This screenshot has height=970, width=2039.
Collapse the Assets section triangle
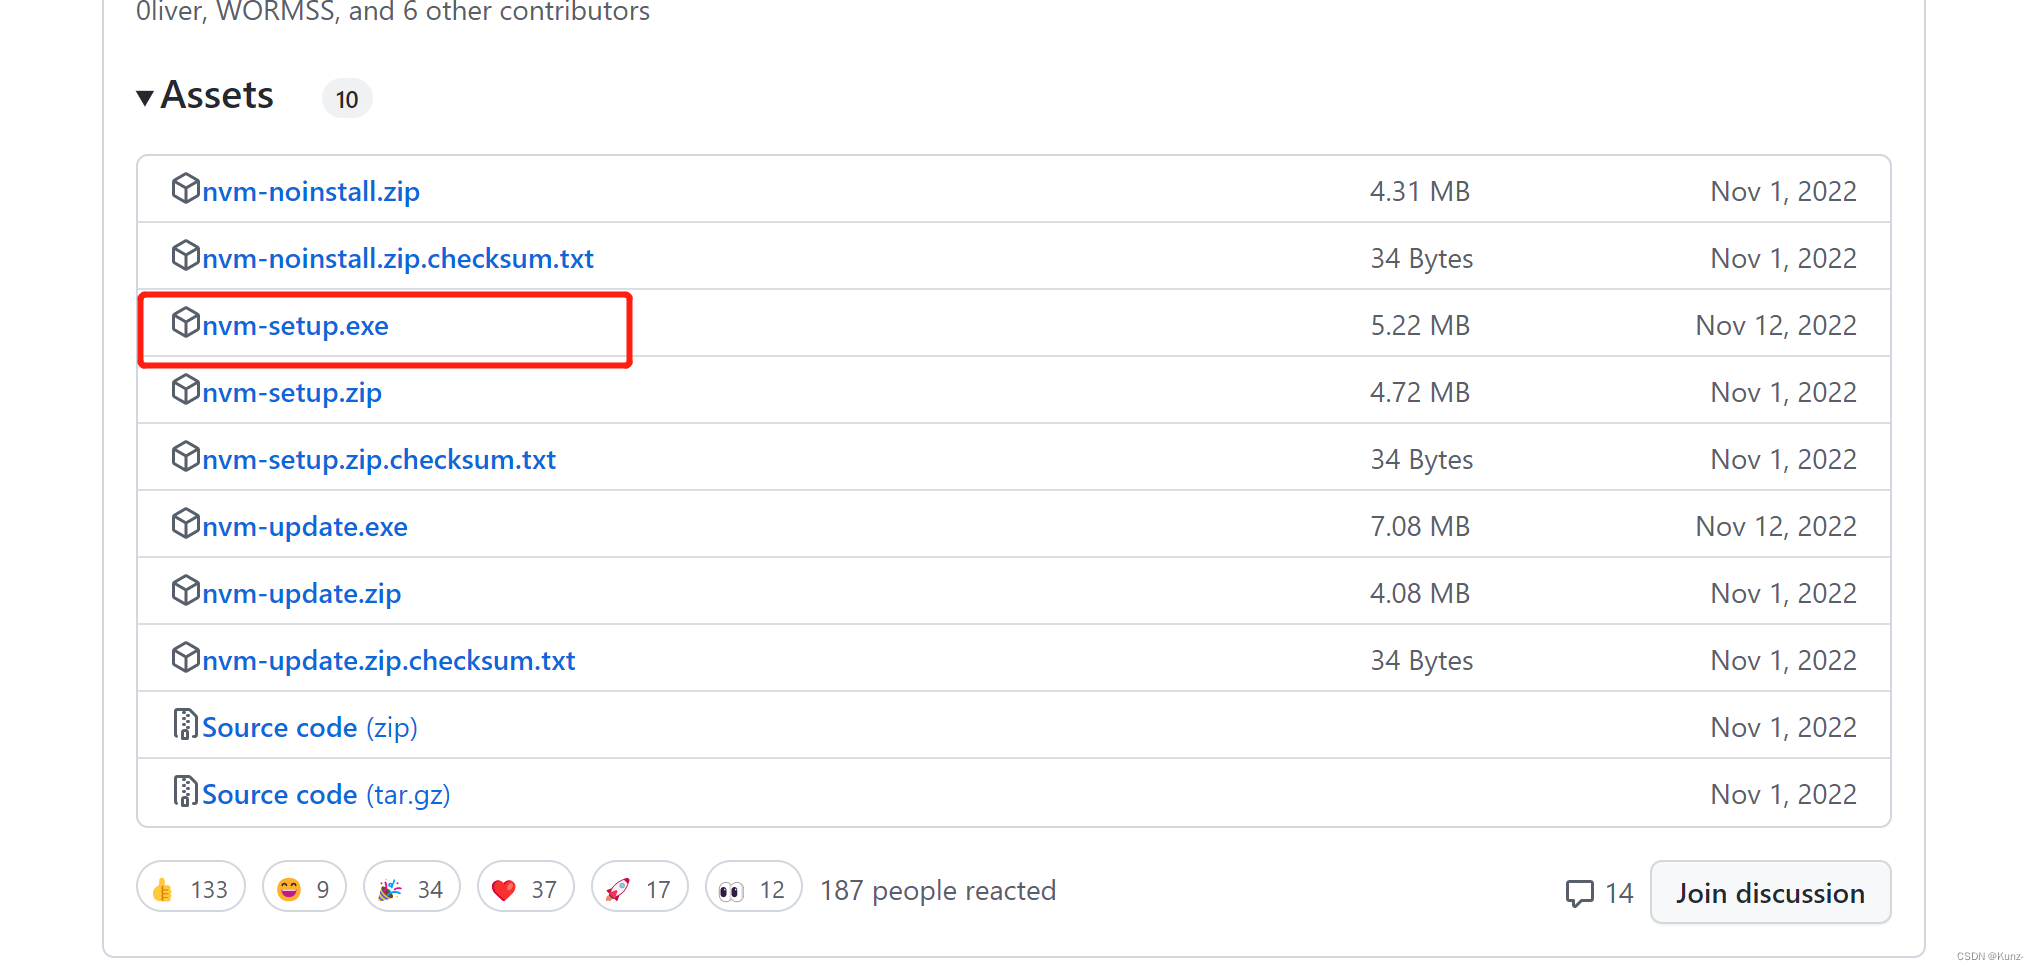[145, 98]
